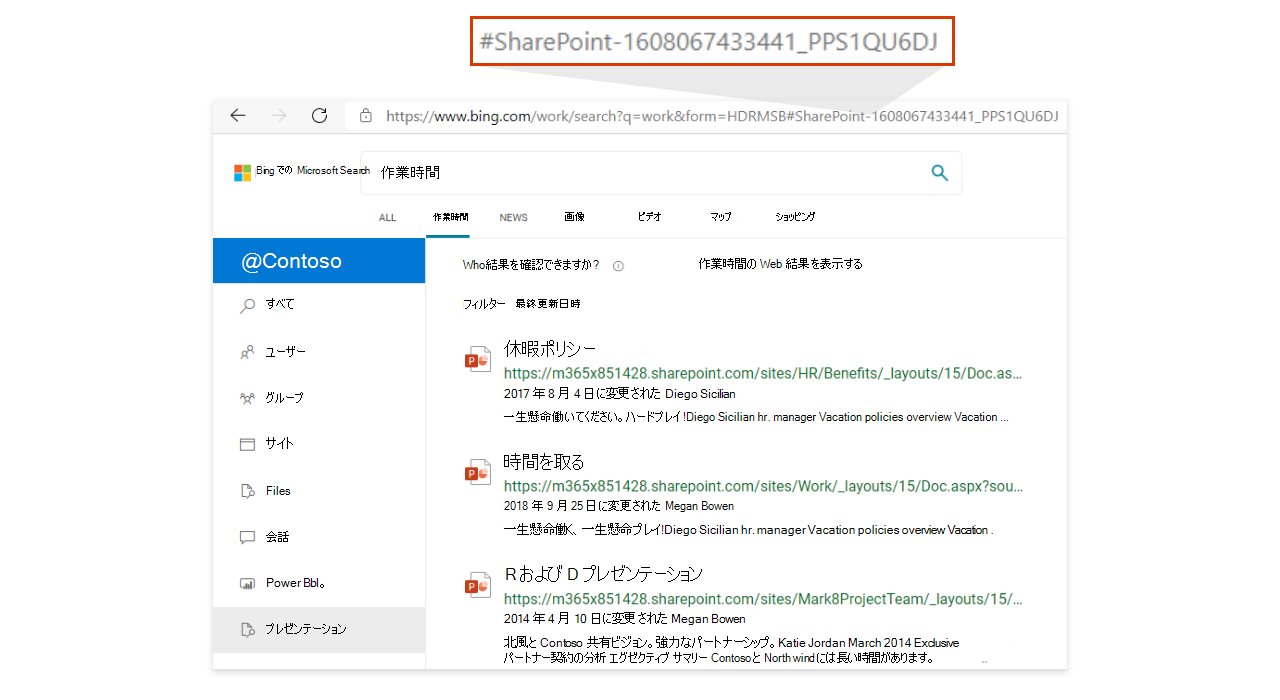Open the NEWS tab
The width and height of the screenshot is (1280, 700).
[513, 217]
